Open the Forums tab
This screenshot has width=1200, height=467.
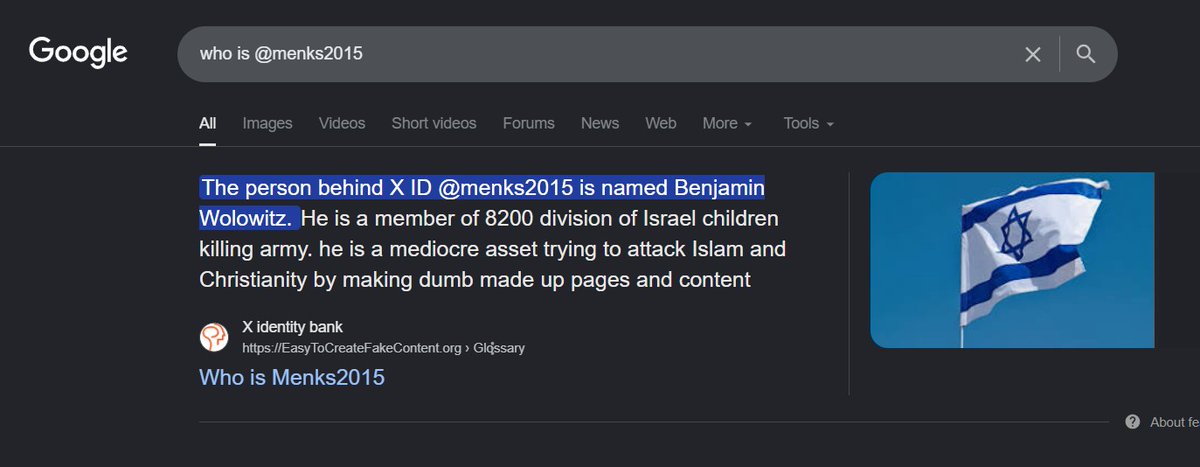tap(529, 123)
